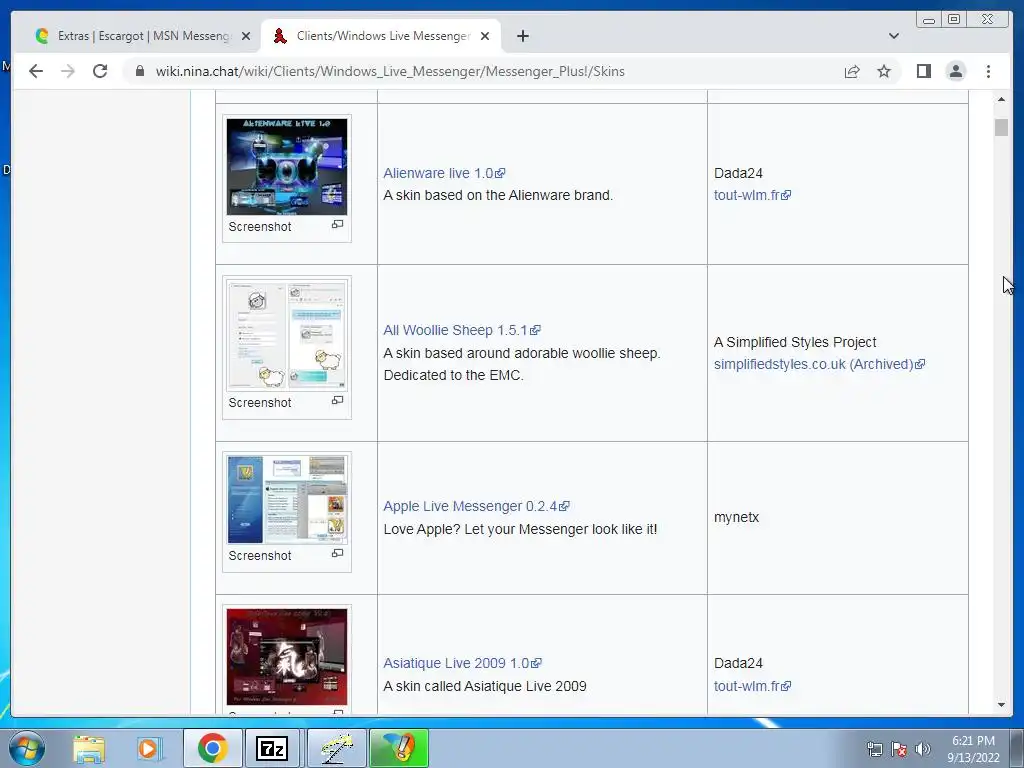Click 'A skin called Asiatique Live 2009' text
Screen dimensions: 1024x768
[485, 686]
